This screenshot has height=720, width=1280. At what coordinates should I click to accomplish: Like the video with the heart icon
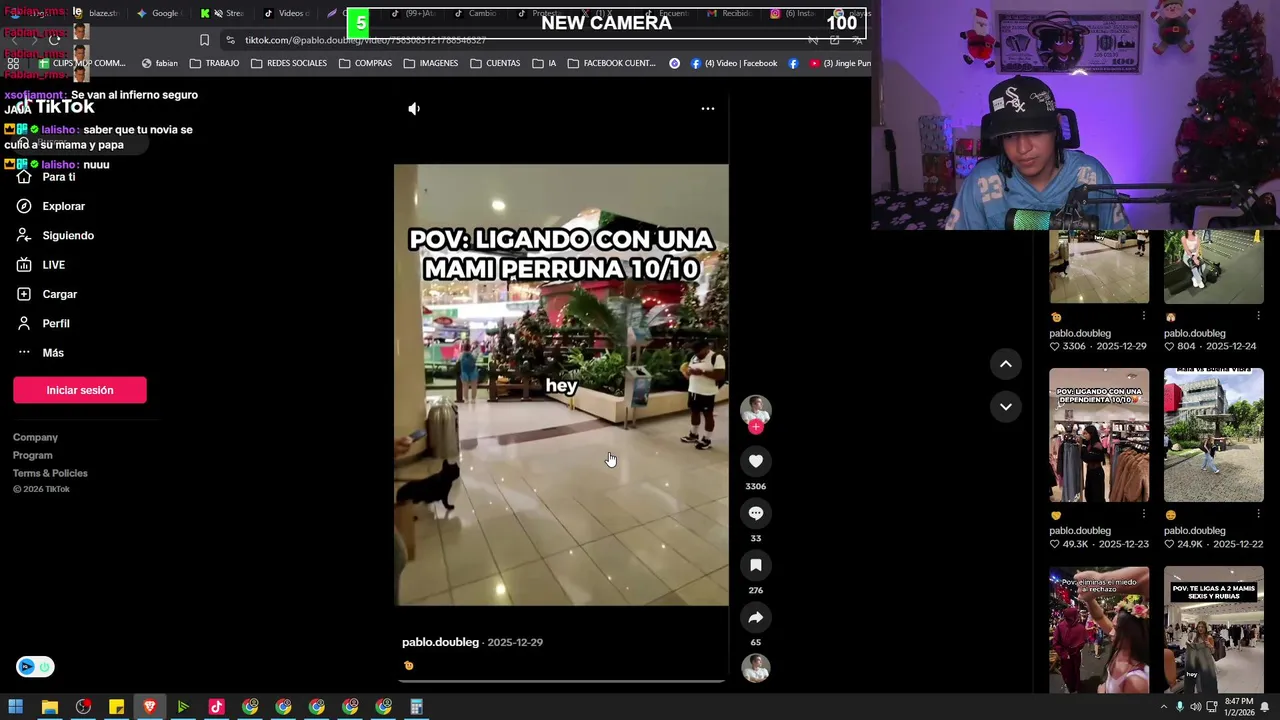756,461
